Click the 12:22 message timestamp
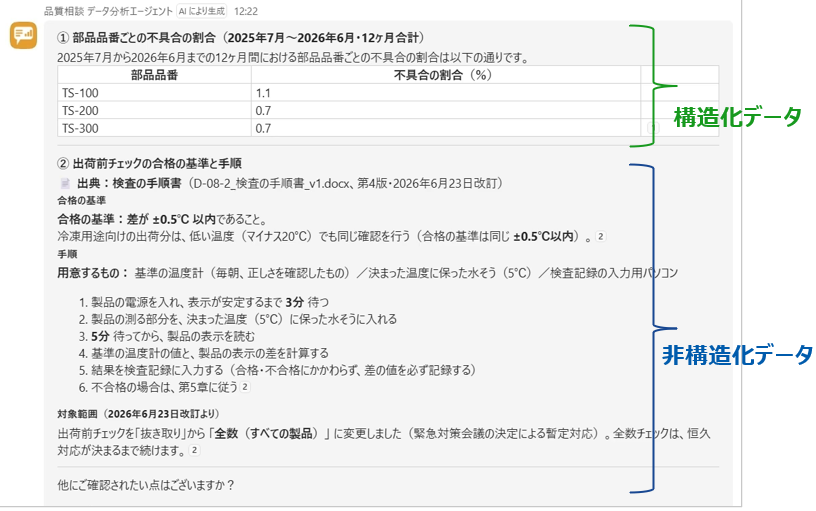Image resolution: width=816 pixels, height=511 pixels. click(x=246, y=11)
